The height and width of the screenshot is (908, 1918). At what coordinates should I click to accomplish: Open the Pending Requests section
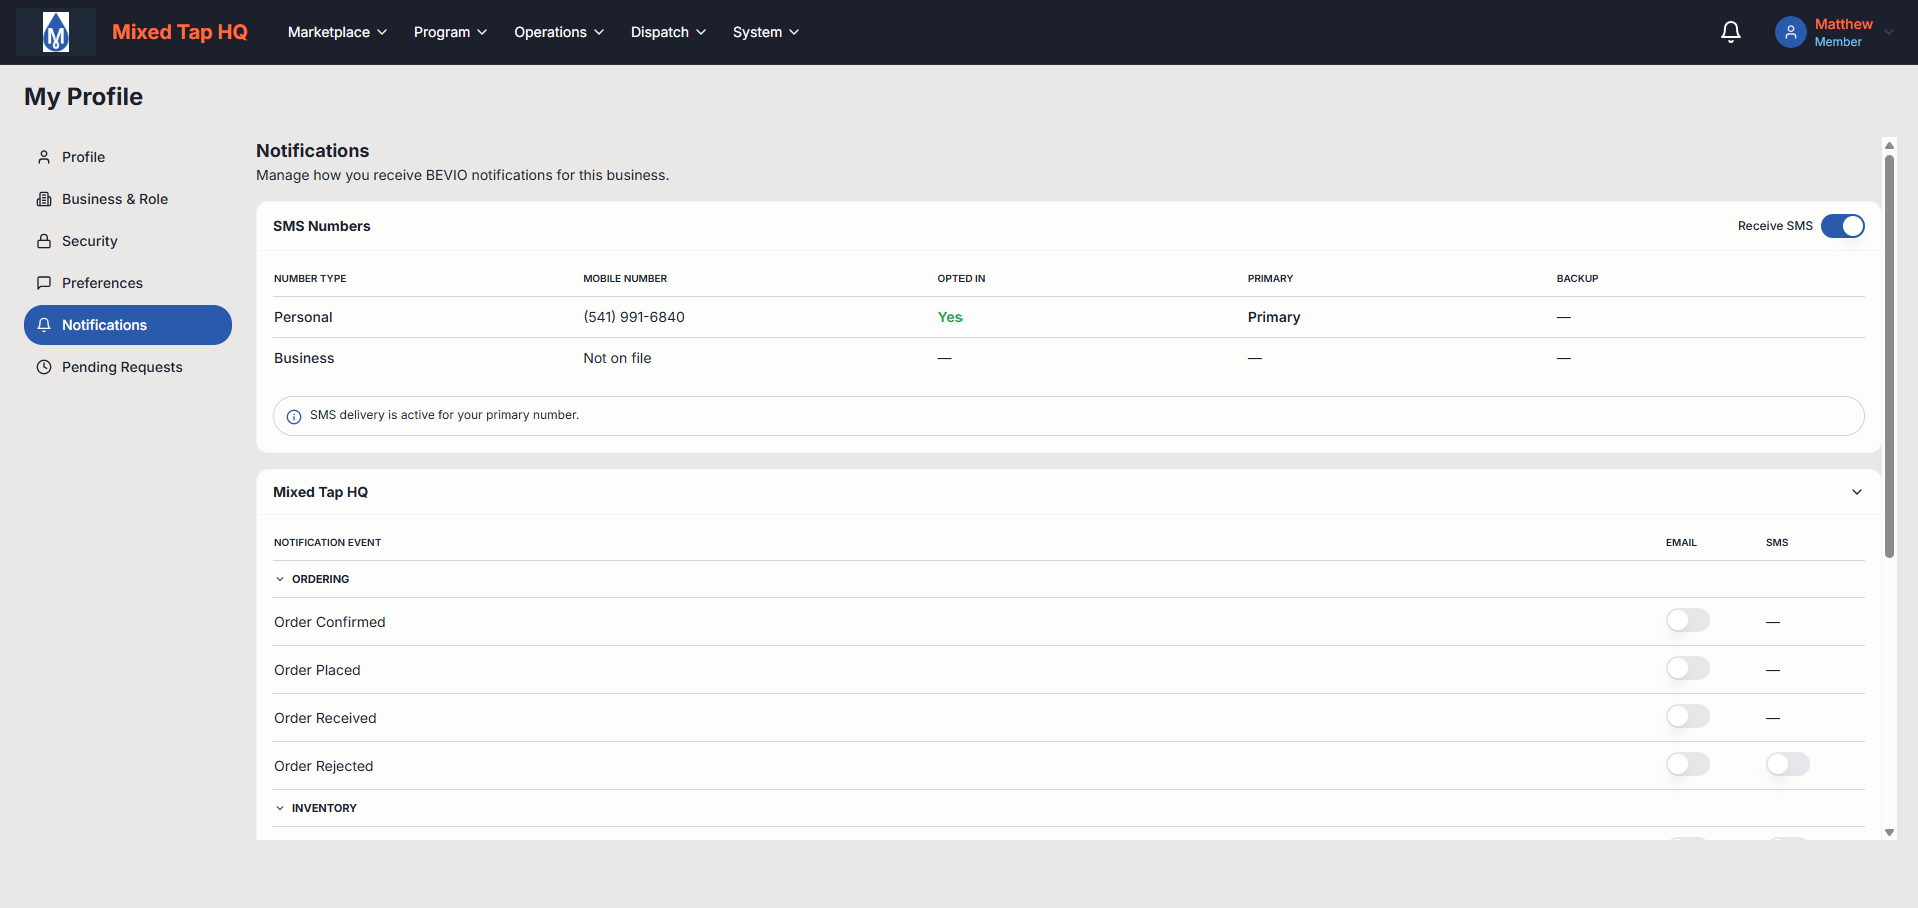coord(128,367)
